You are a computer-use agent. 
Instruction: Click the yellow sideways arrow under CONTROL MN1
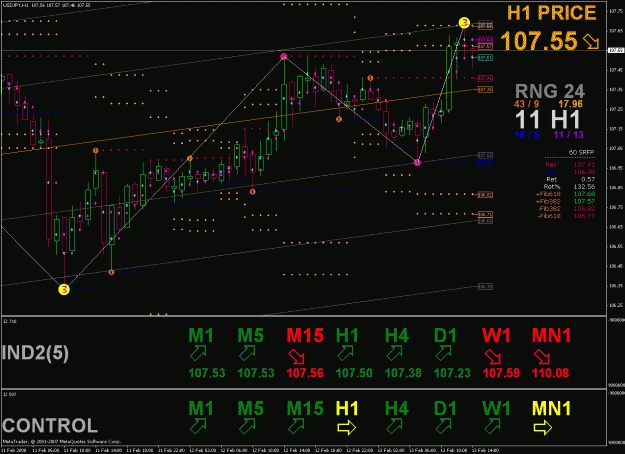click(x=543, y=428)
